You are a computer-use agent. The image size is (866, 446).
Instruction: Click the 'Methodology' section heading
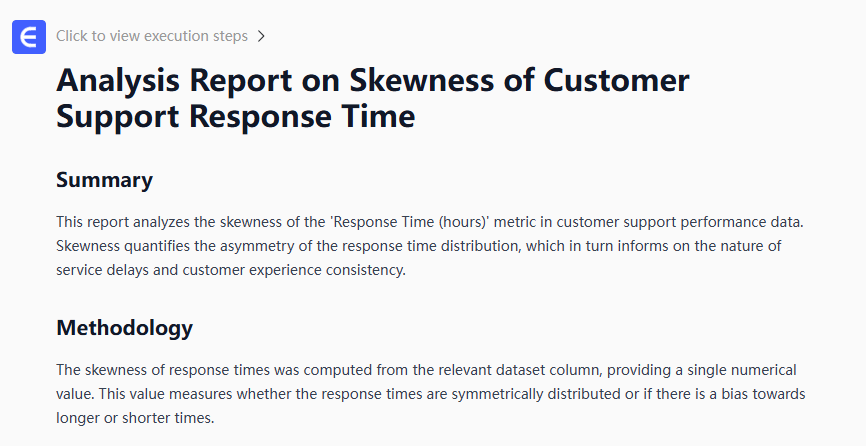coord(124,328)
